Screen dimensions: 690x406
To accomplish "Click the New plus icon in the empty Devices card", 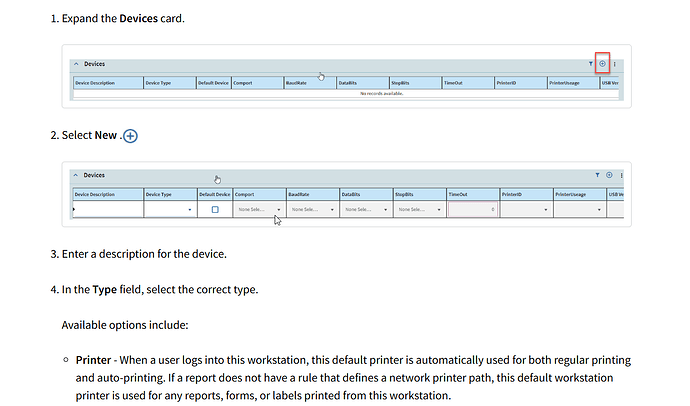I will pyautogui.click(x=602, y=64).
